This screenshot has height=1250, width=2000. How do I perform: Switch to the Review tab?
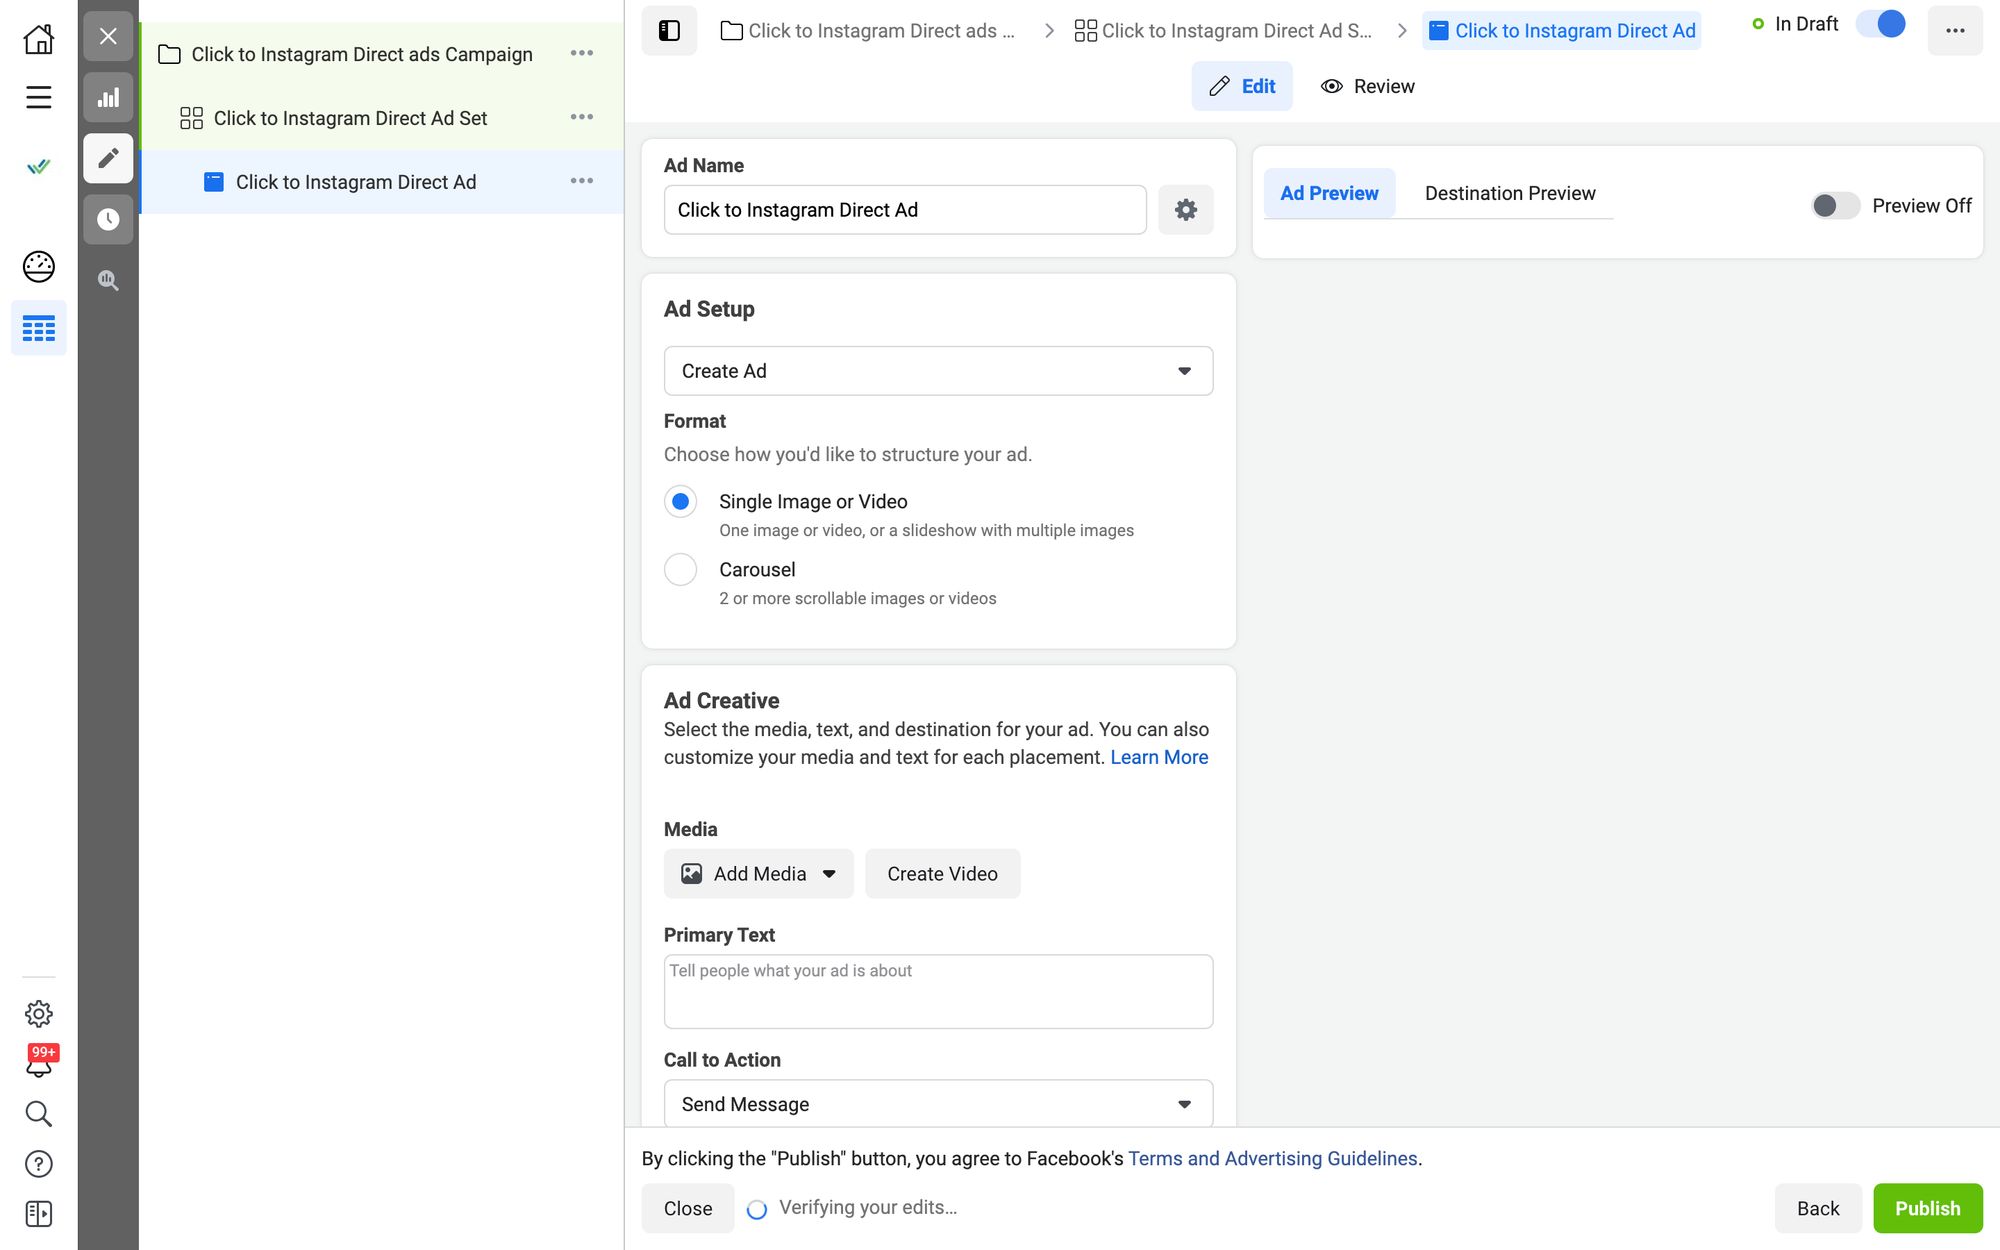point(1384,85)
